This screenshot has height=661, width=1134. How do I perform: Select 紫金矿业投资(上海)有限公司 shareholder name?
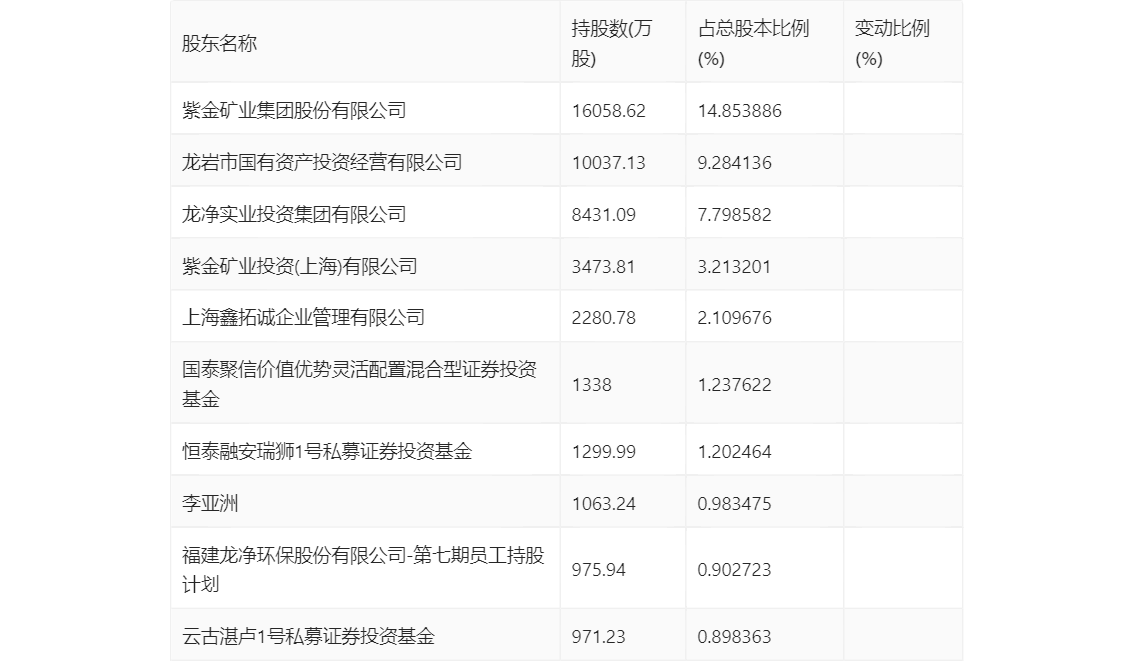point(299,267)
